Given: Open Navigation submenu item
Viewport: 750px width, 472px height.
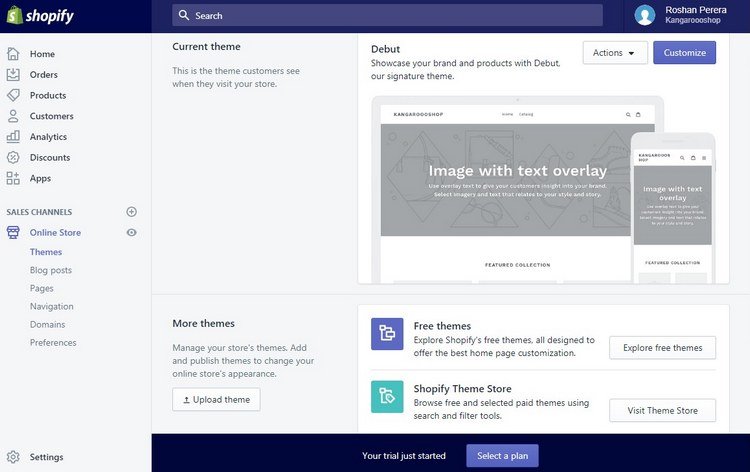Looking at the screenshot, I should pos(52,307).
